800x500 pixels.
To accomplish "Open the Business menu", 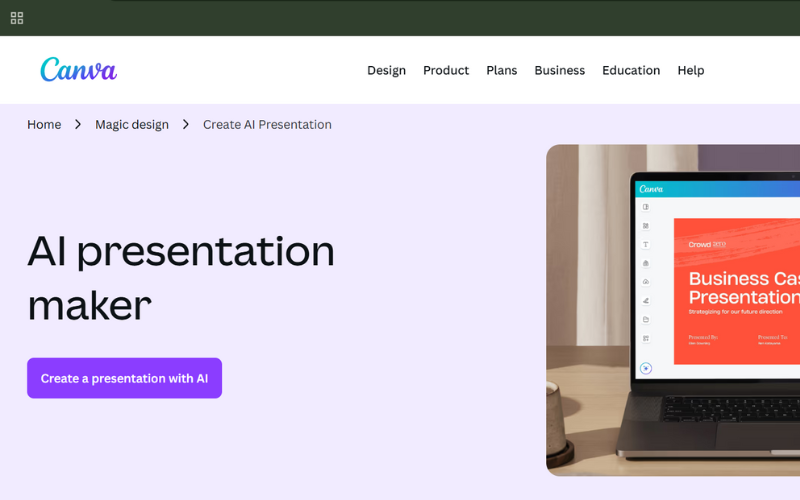I will coord(560,70).
